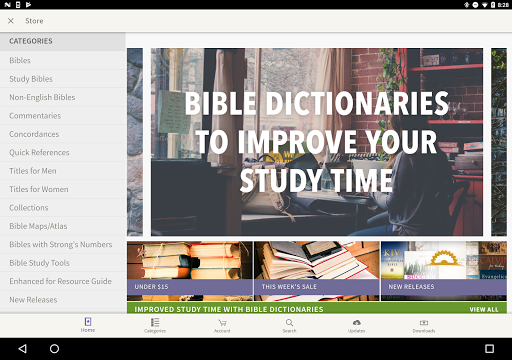
Task: Open the Titles for Women category
Action: [x=63, y=189]
